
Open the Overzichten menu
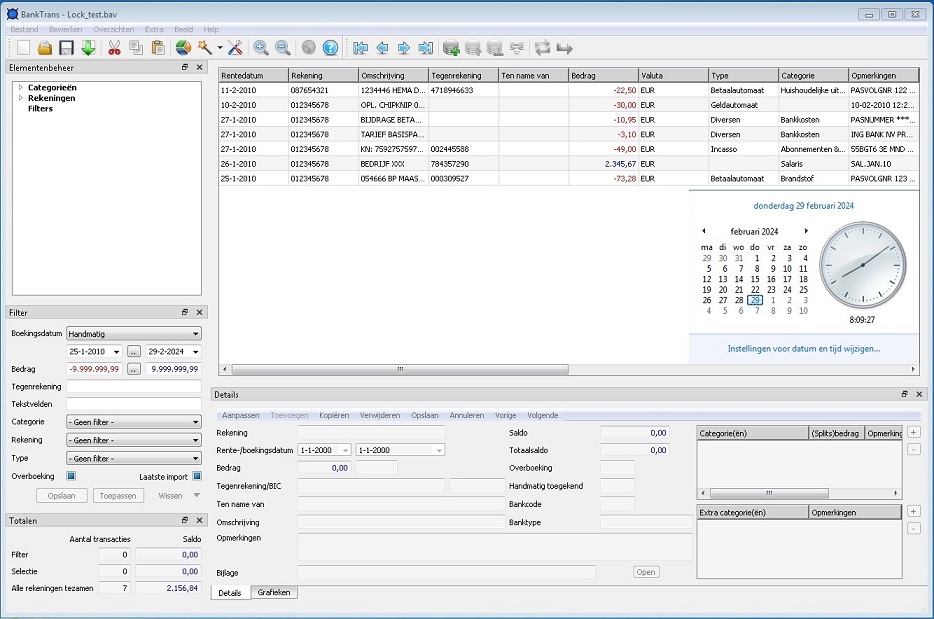point(113,30)
